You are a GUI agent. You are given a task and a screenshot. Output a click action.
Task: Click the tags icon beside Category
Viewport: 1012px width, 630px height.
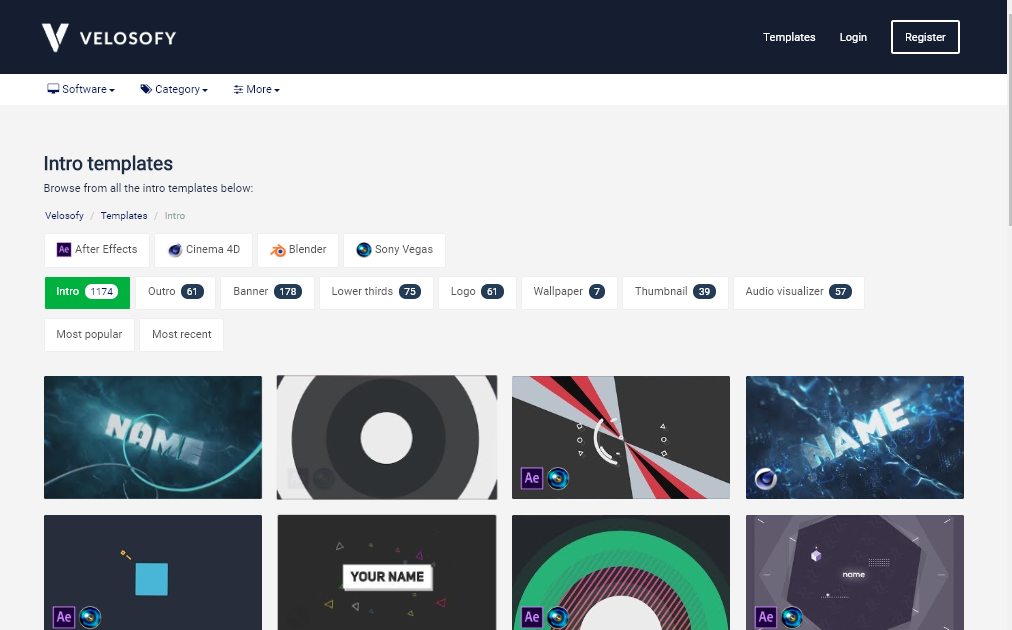[147, 89]
